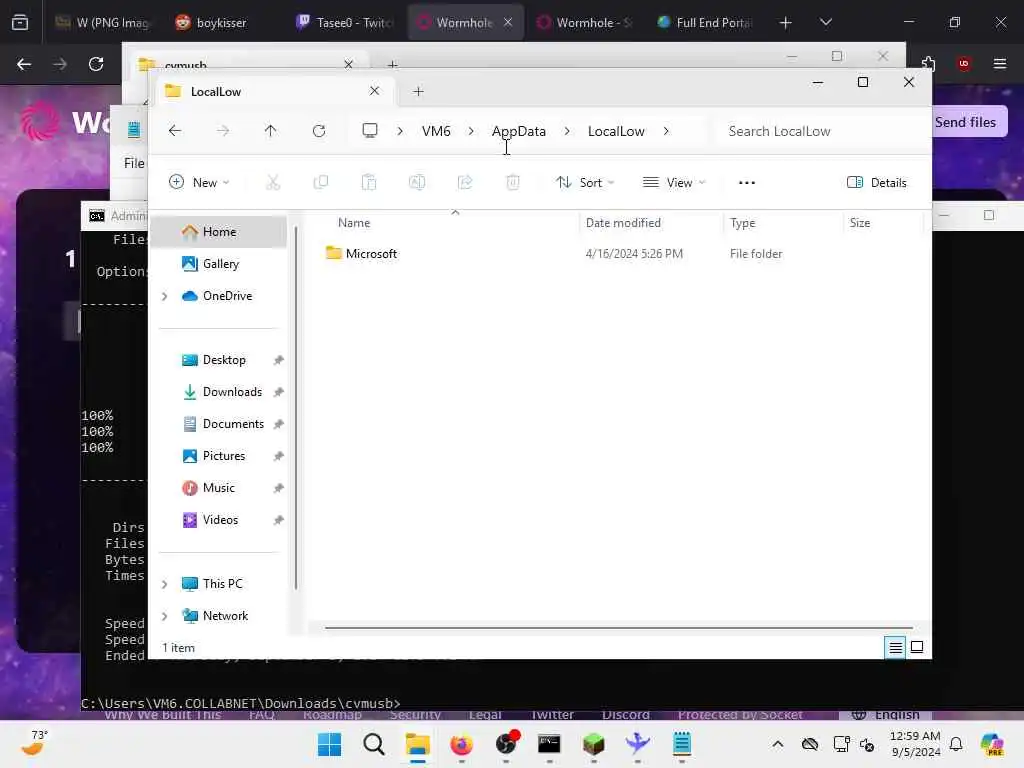The image size is (1024, 768).
Task: Open taskbar Search
Action: pyautogui.click(x=374, y=744)
